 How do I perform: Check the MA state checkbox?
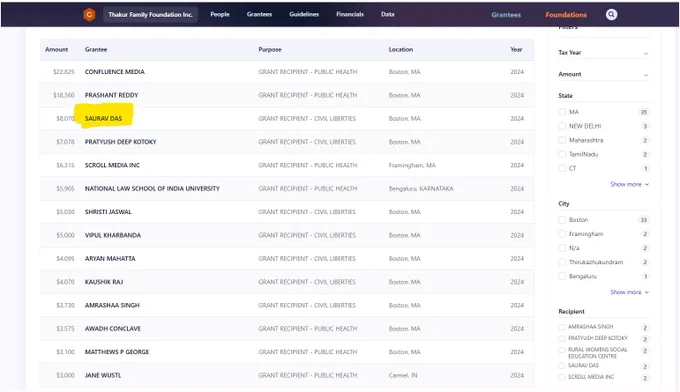coord(562,112)
